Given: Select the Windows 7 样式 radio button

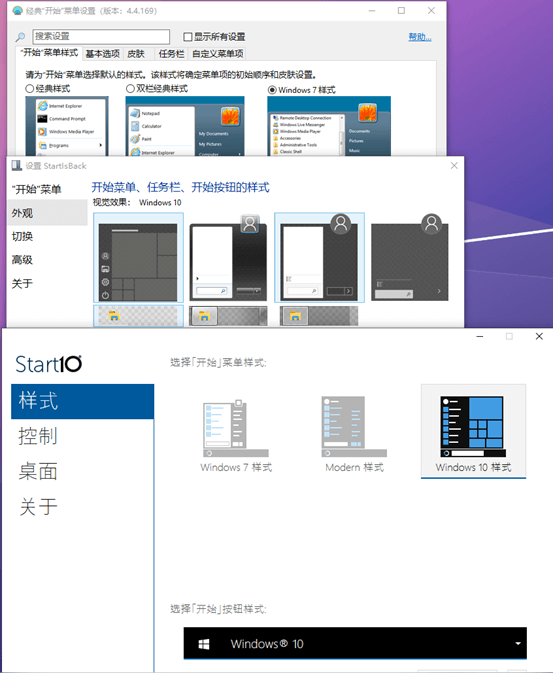Looking at the screenshot, I should [272, 90].
